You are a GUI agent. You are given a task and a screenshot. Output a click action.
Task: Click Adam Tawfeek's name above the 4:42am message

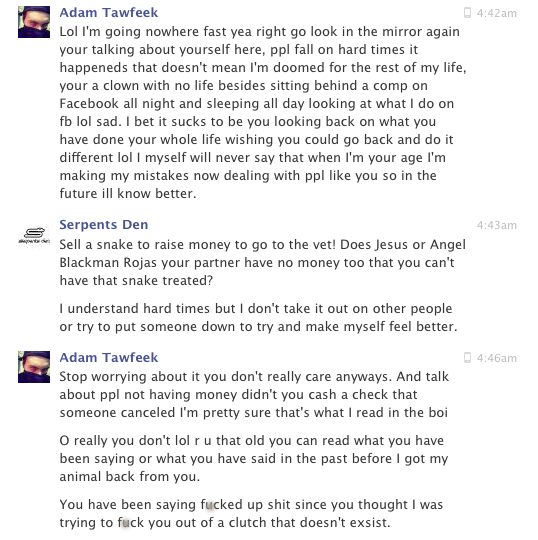pyautogui.click(x=108, y=13)
